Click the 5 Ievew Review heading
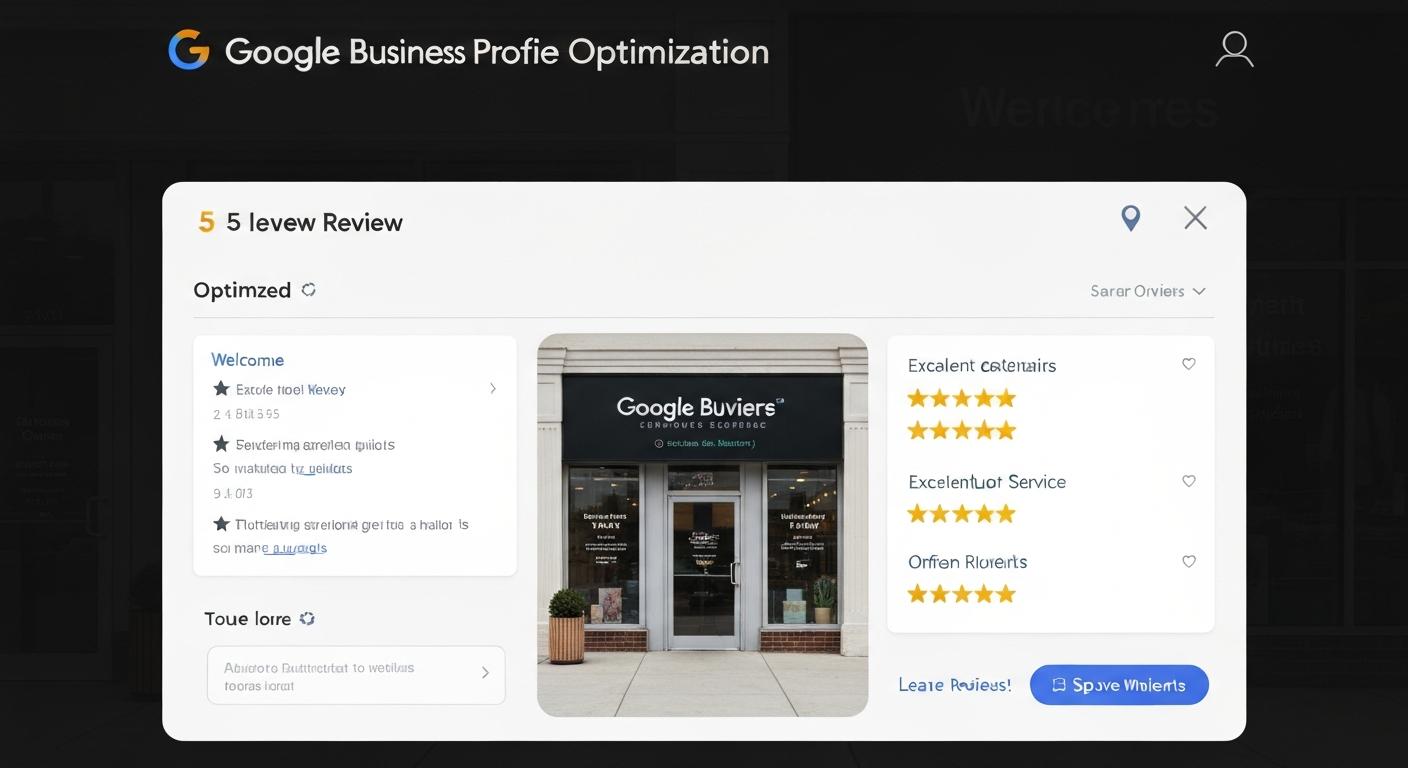1408x768 pixels. coord(314,222)
